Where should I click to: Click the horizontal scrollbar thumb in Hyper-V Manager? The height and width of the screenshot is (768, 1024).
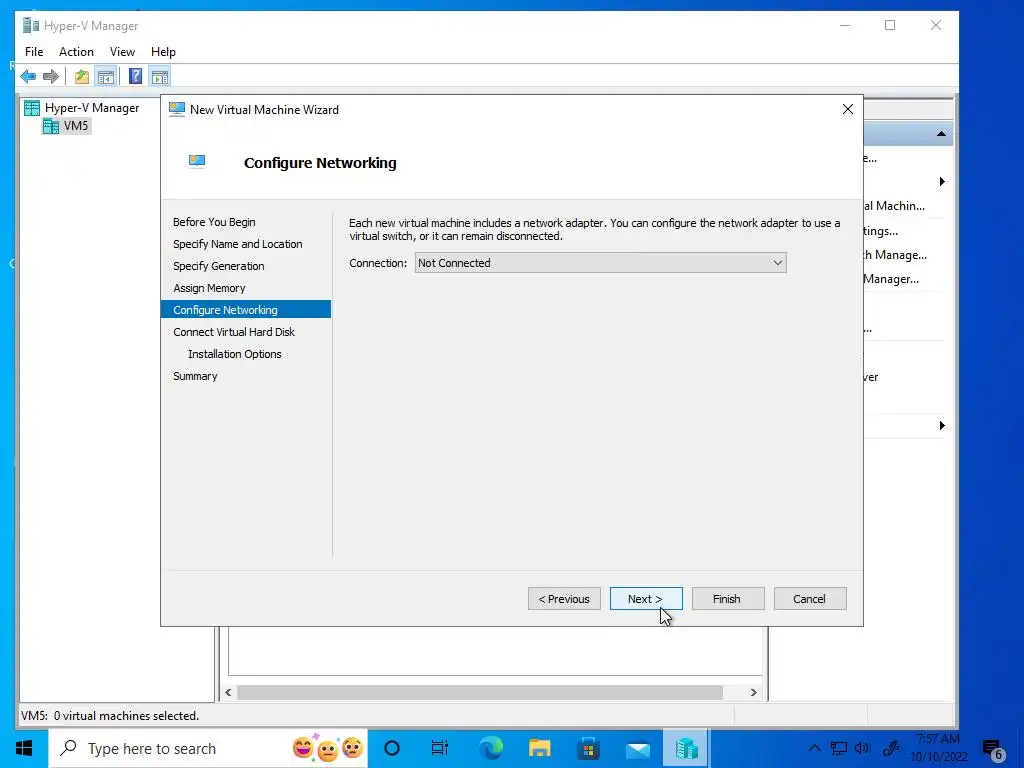(480, 692)
